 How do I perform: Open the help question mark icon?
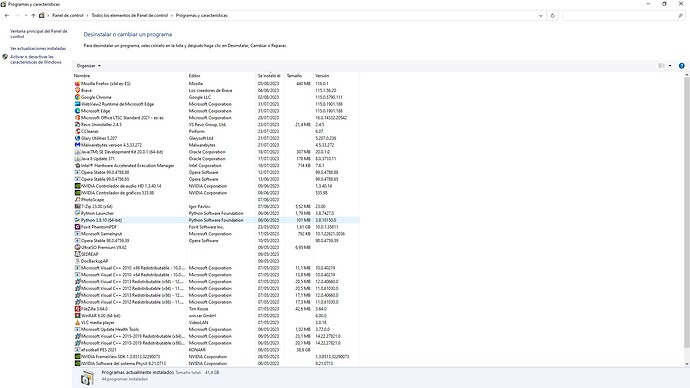[681, 66]
